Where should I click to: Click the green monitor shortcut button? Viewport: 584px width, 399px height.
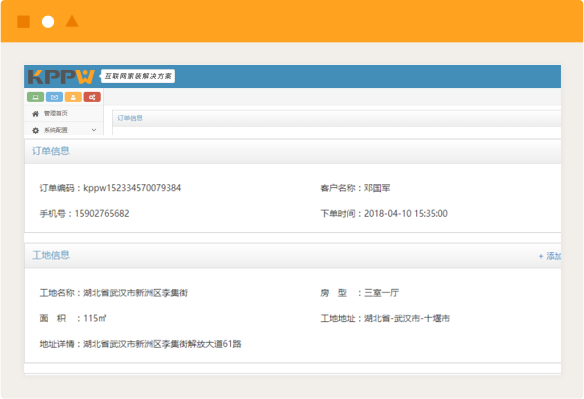pos(35,97)
